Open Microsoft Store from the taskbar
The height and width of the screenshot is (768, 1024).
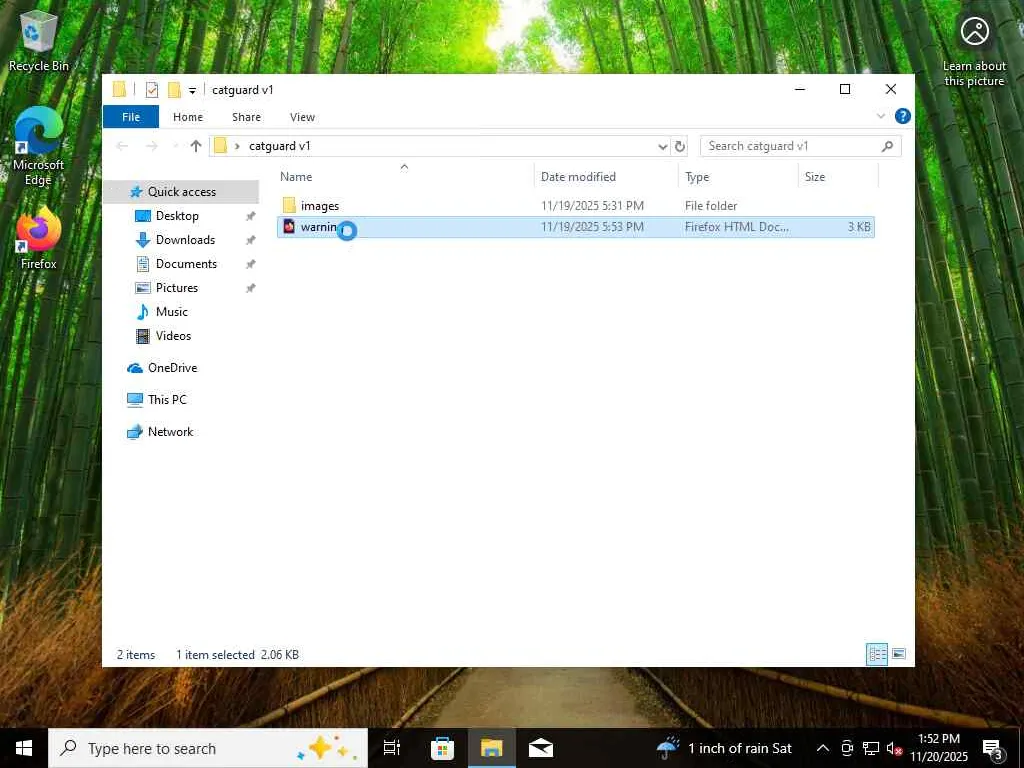point(442,748)
